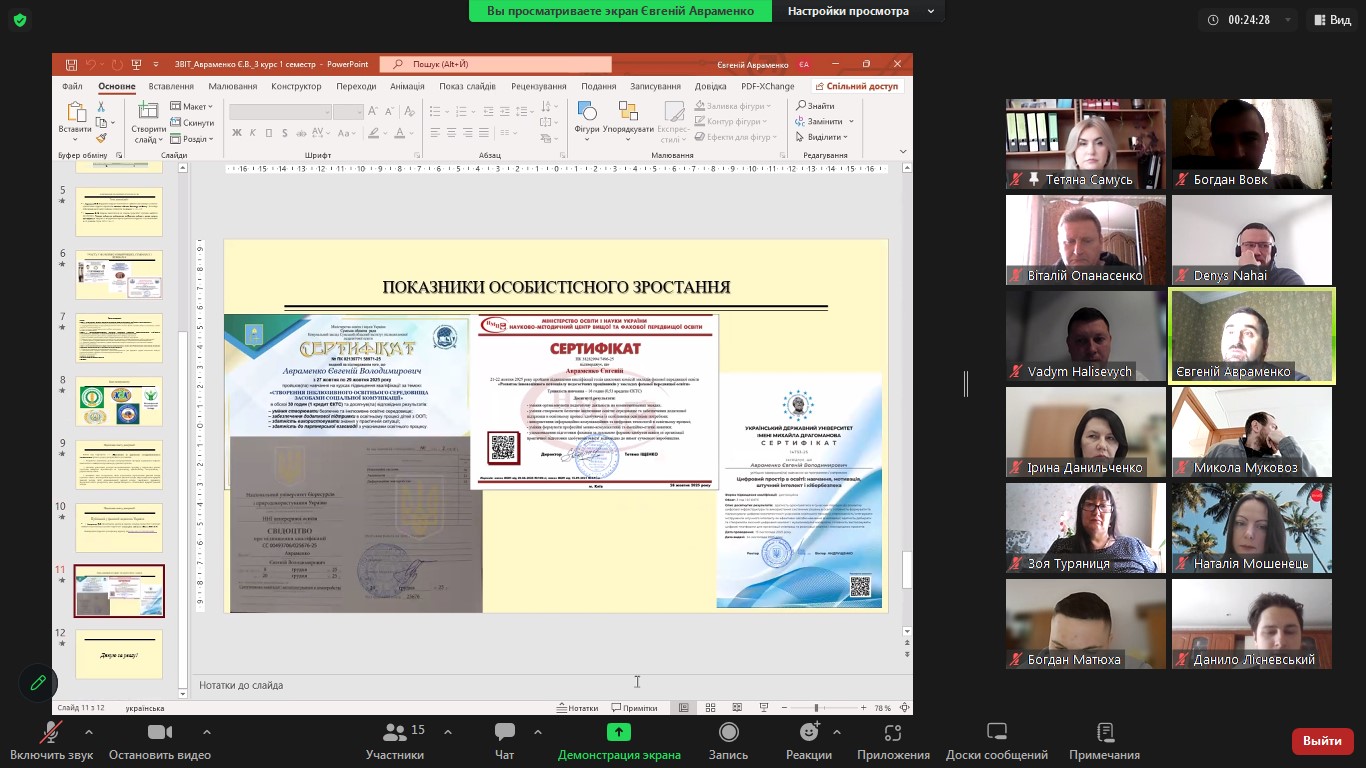Click the green annotation pencil icon
The height and width of the screenshot is (768, 1366).
point(38,682)
